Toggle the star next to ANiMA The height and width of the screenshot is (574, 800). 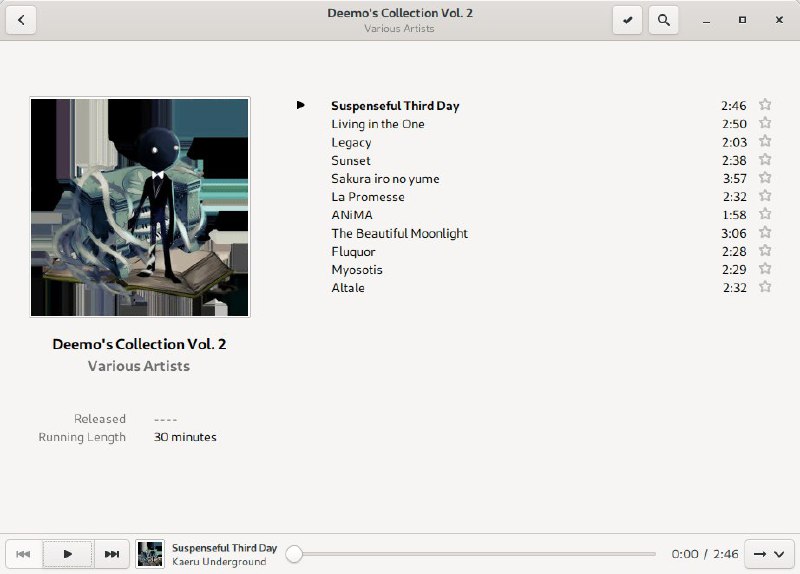[765, 214]
